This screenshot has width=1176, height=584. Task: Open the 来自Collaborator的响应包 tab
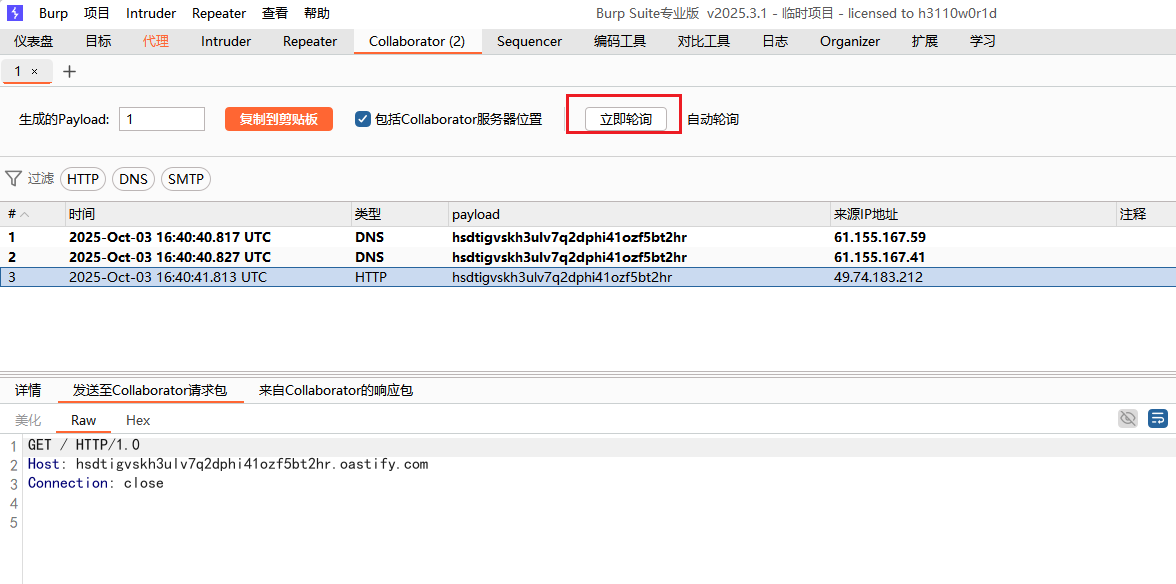335,390
